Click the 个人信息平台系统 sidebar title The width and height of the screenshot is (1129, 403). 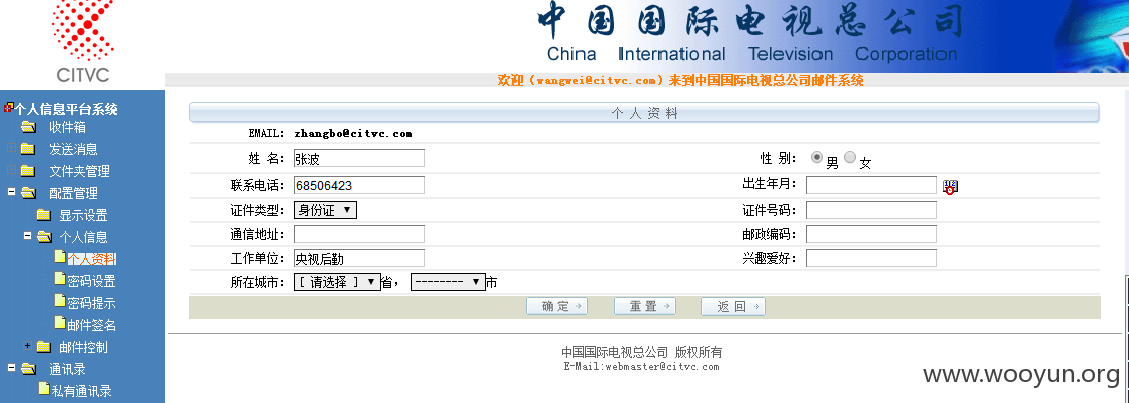[x=66, y=109]
